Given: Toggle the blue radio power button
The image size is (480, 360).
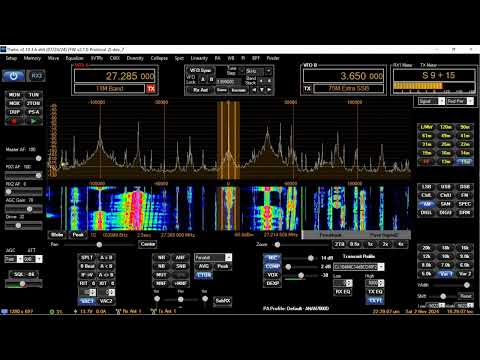Looking at the screenshot, I should click(x=13, y=76).
